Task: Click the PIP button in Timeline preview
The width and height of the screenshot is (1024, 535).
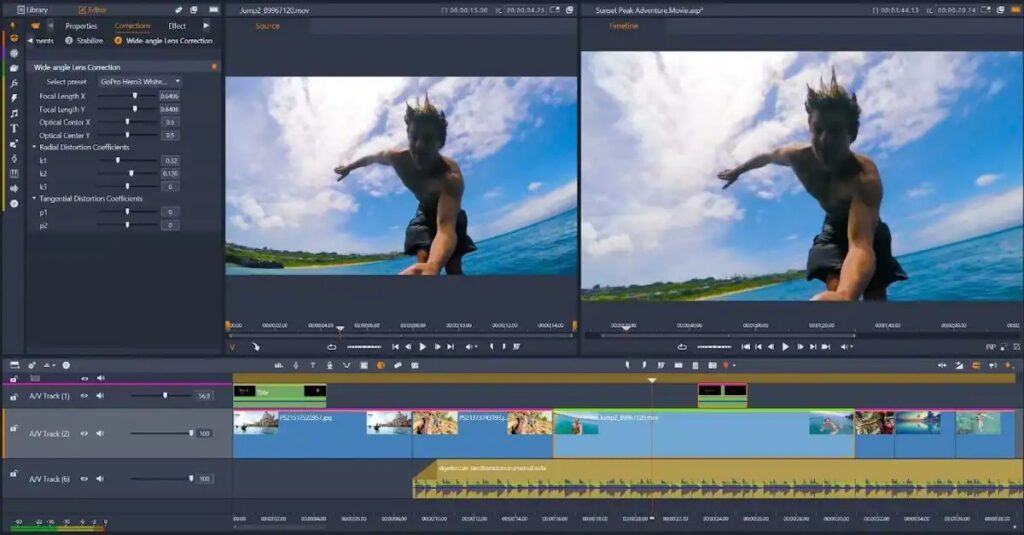Action: coord(991,347)
